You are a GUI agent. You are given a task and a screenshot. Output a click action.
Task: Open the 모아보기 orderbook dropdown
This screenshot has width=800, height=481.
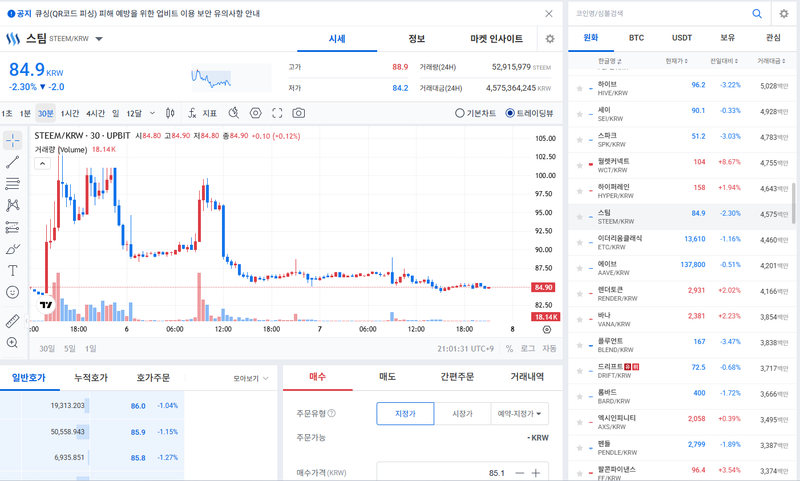click(251, 378)
